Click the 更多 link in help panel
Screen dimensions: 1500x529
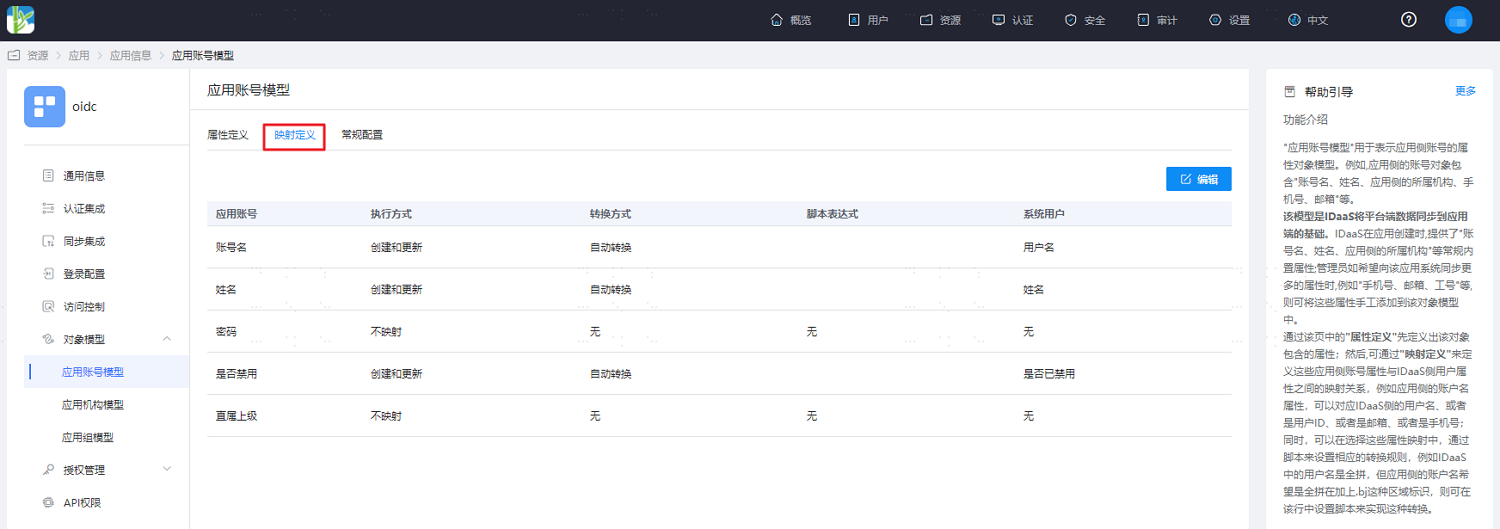pos(1465,91)
